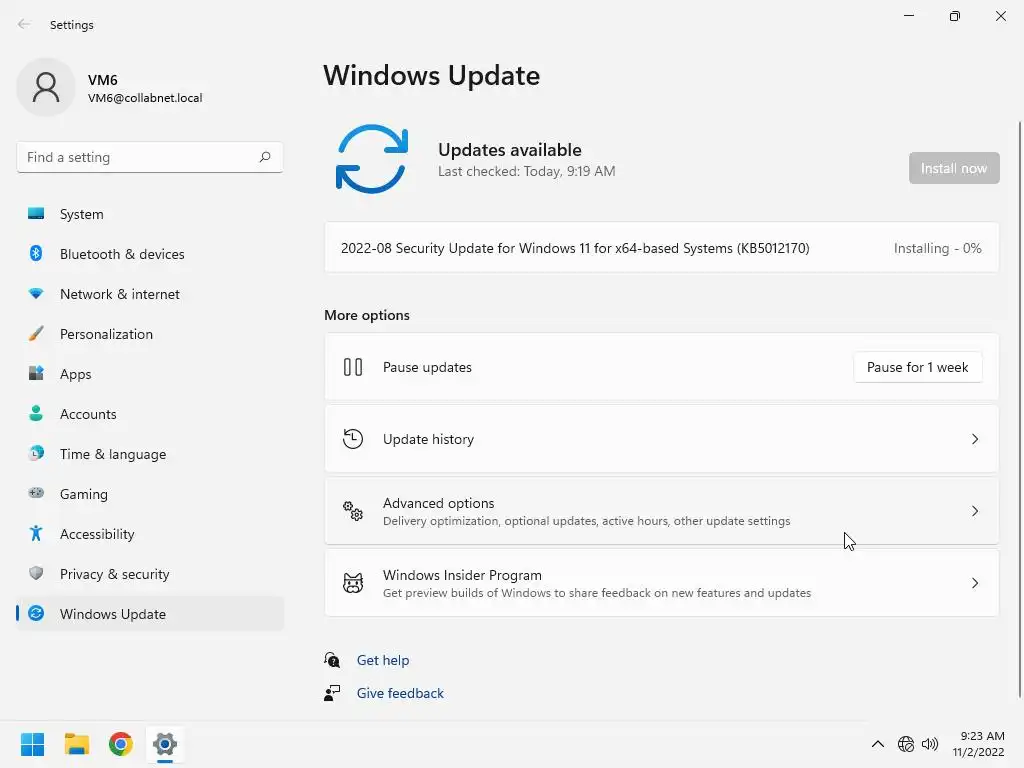
Task: Expand Update history chevron
Action: tap(974, 439)
